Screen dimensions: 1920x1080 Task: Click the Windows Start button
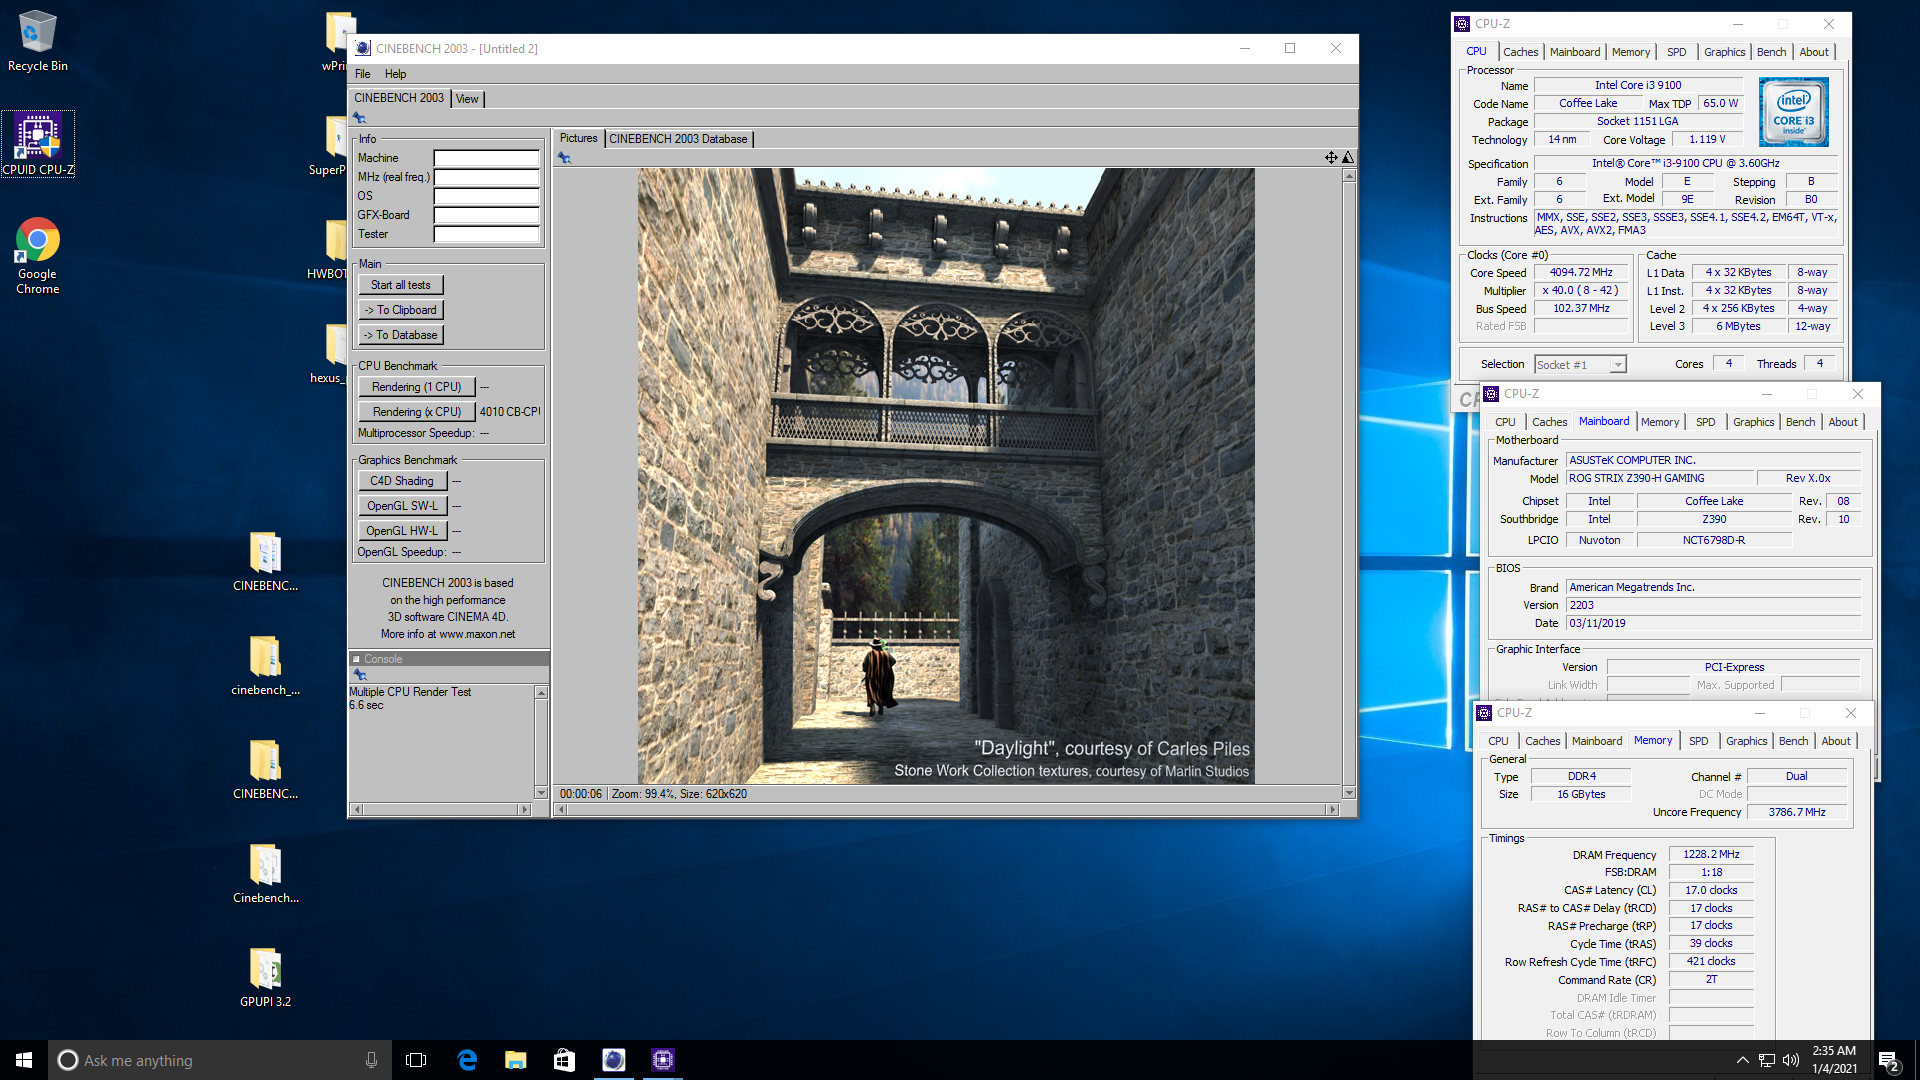click(x=24, y=1060)
